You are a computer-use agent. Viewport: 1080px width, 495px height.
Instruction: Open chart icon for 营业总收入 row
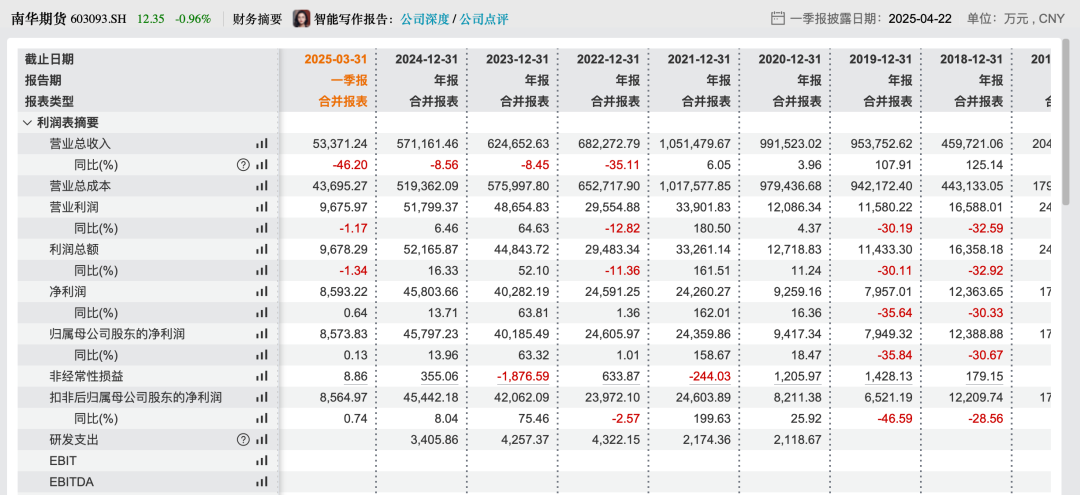(x=262, y=144)
